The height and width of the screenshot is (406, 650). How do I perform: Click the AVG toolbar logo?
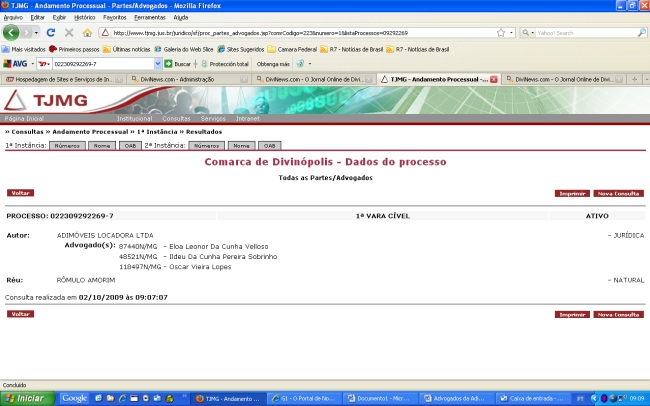click(15, 64)
